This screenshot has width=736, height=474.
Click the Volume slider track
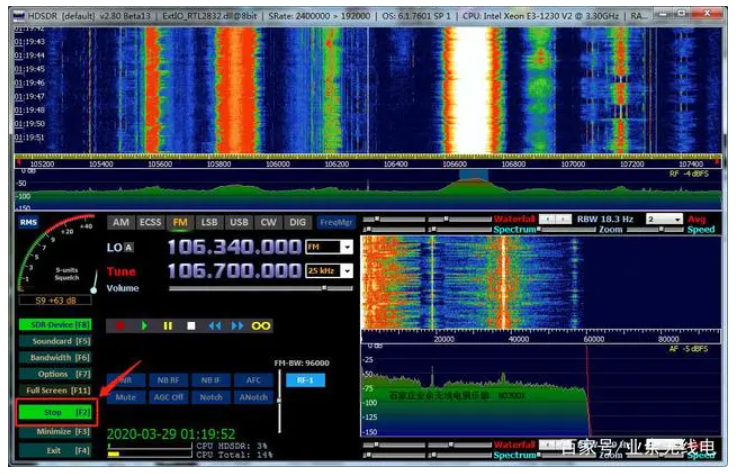(260, 289)
